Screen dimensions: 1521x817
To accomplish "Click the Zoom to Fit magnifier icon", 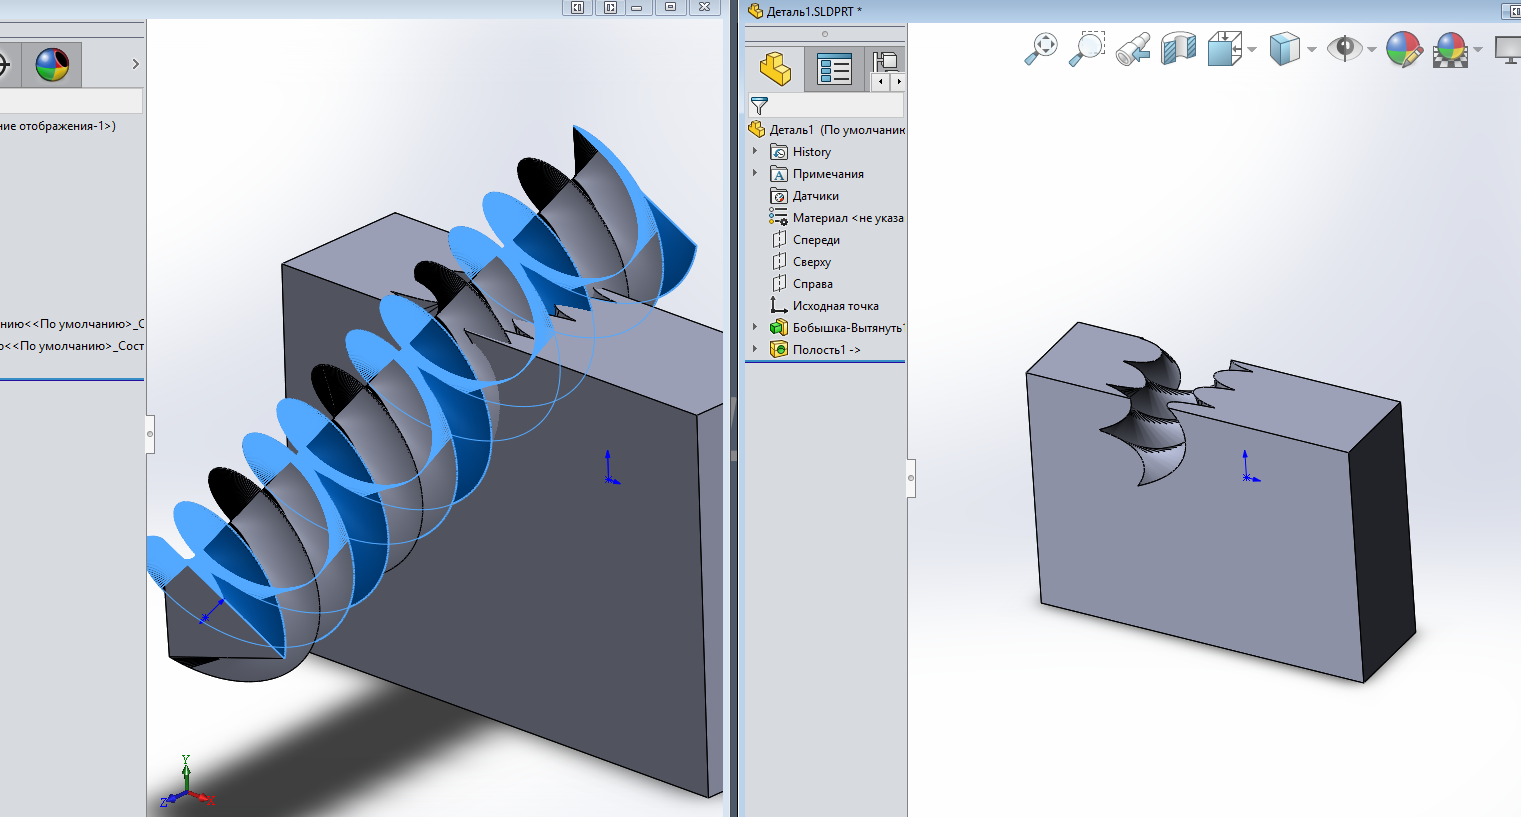I will coord(1041,48).
